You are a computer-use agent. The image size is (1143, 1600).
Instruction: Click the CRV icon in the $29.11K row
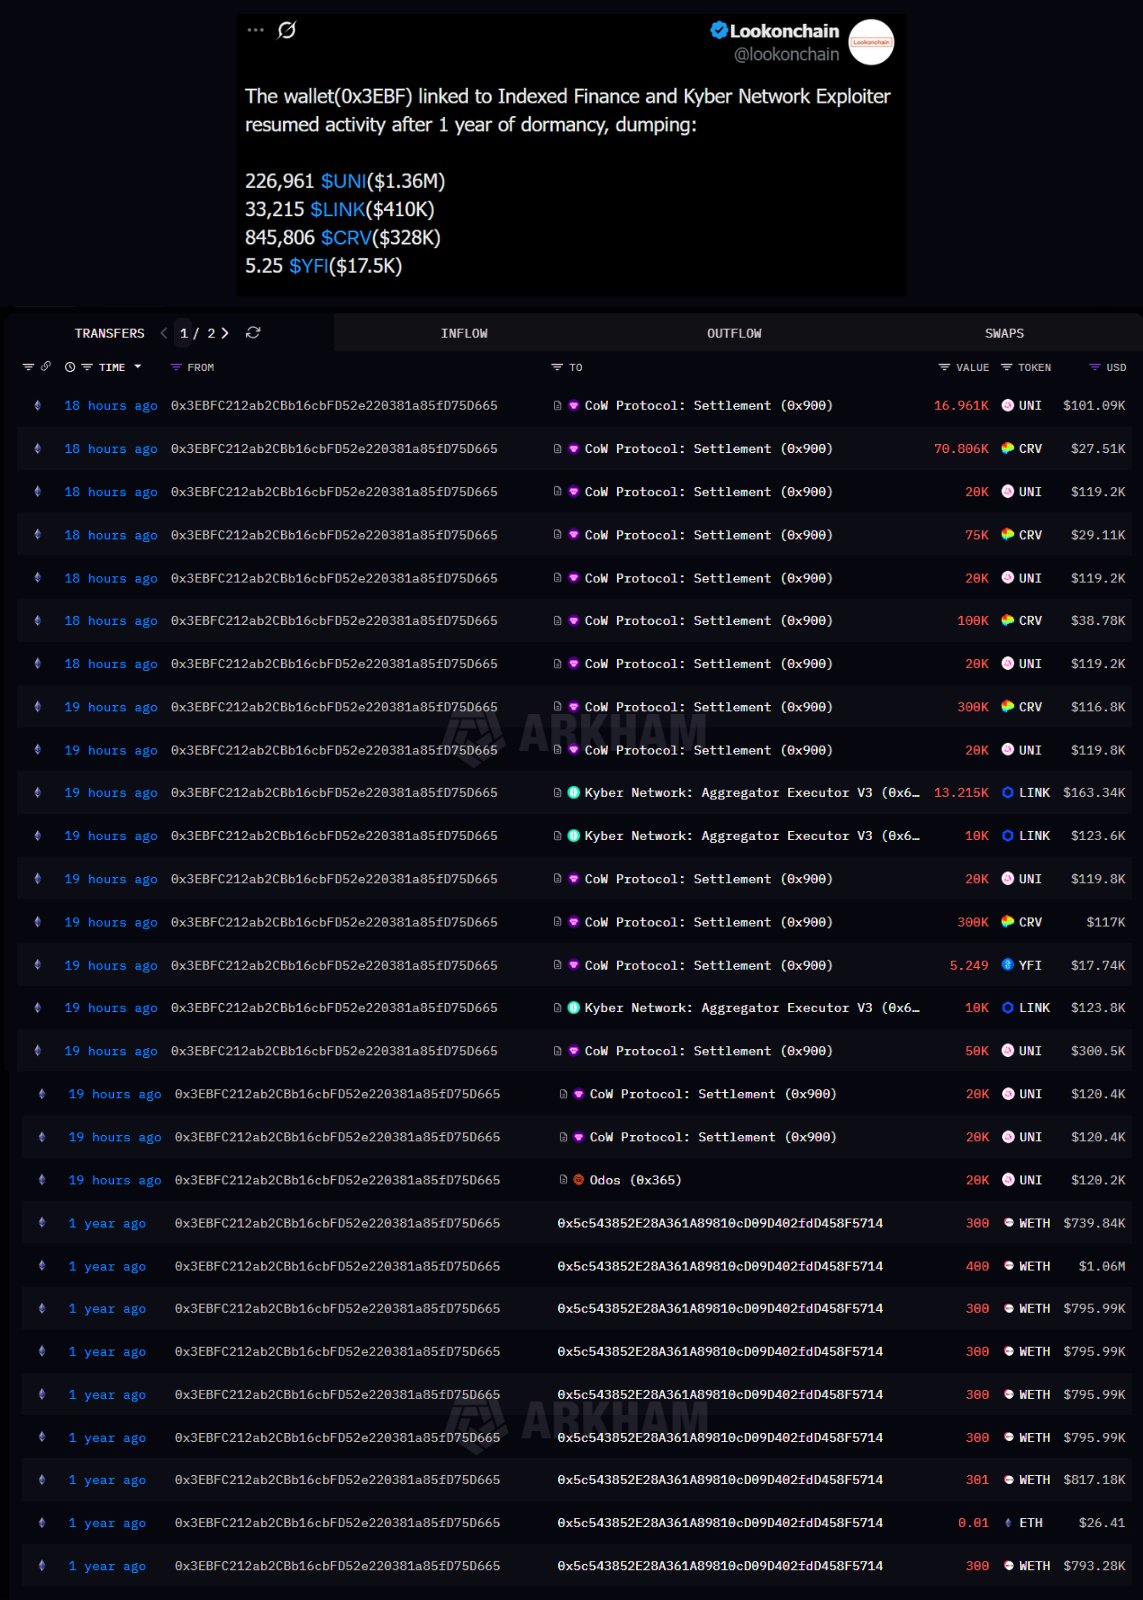(1008, 535)
